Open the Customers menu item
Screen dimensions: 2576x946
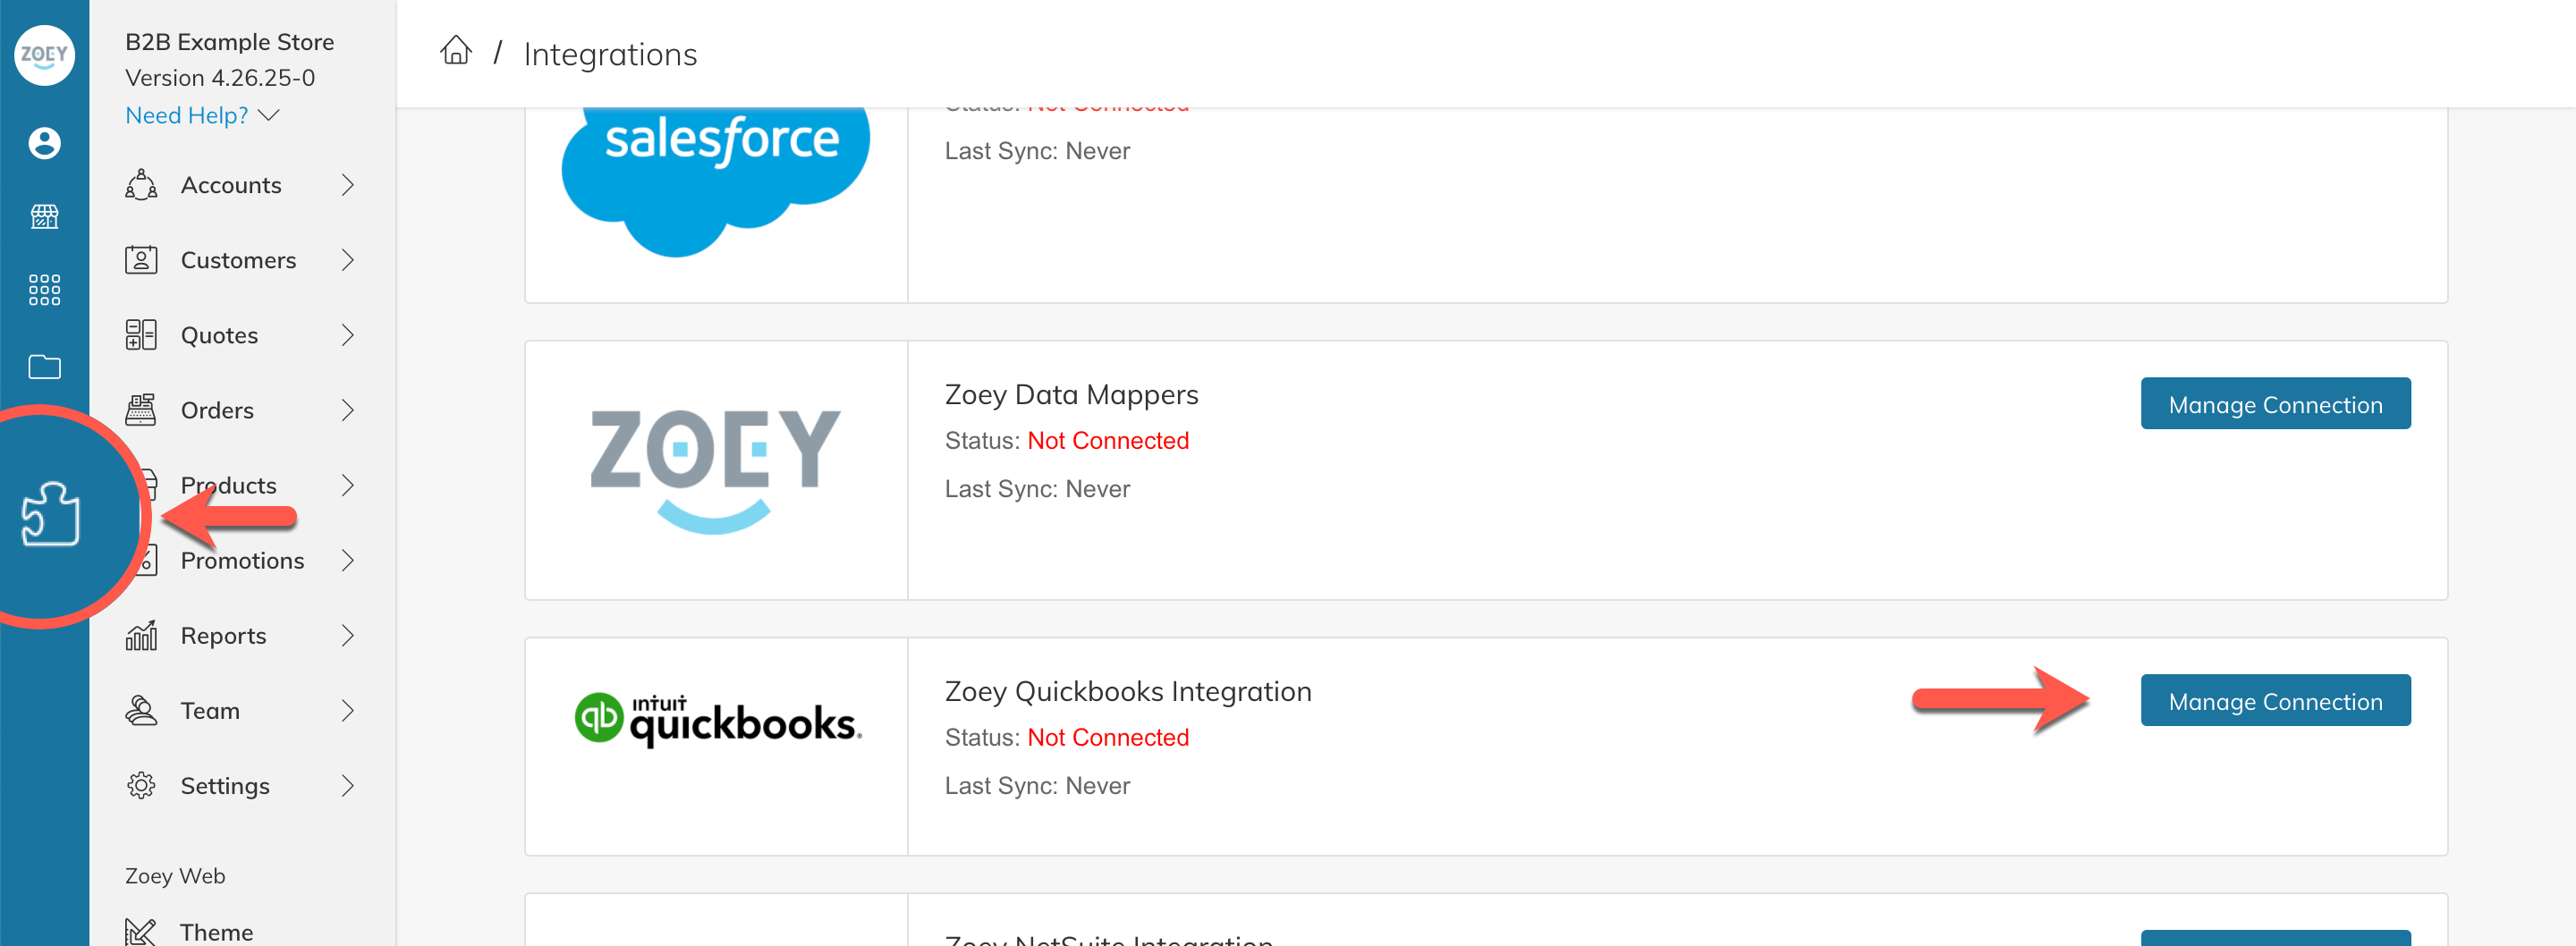(241, 260)
